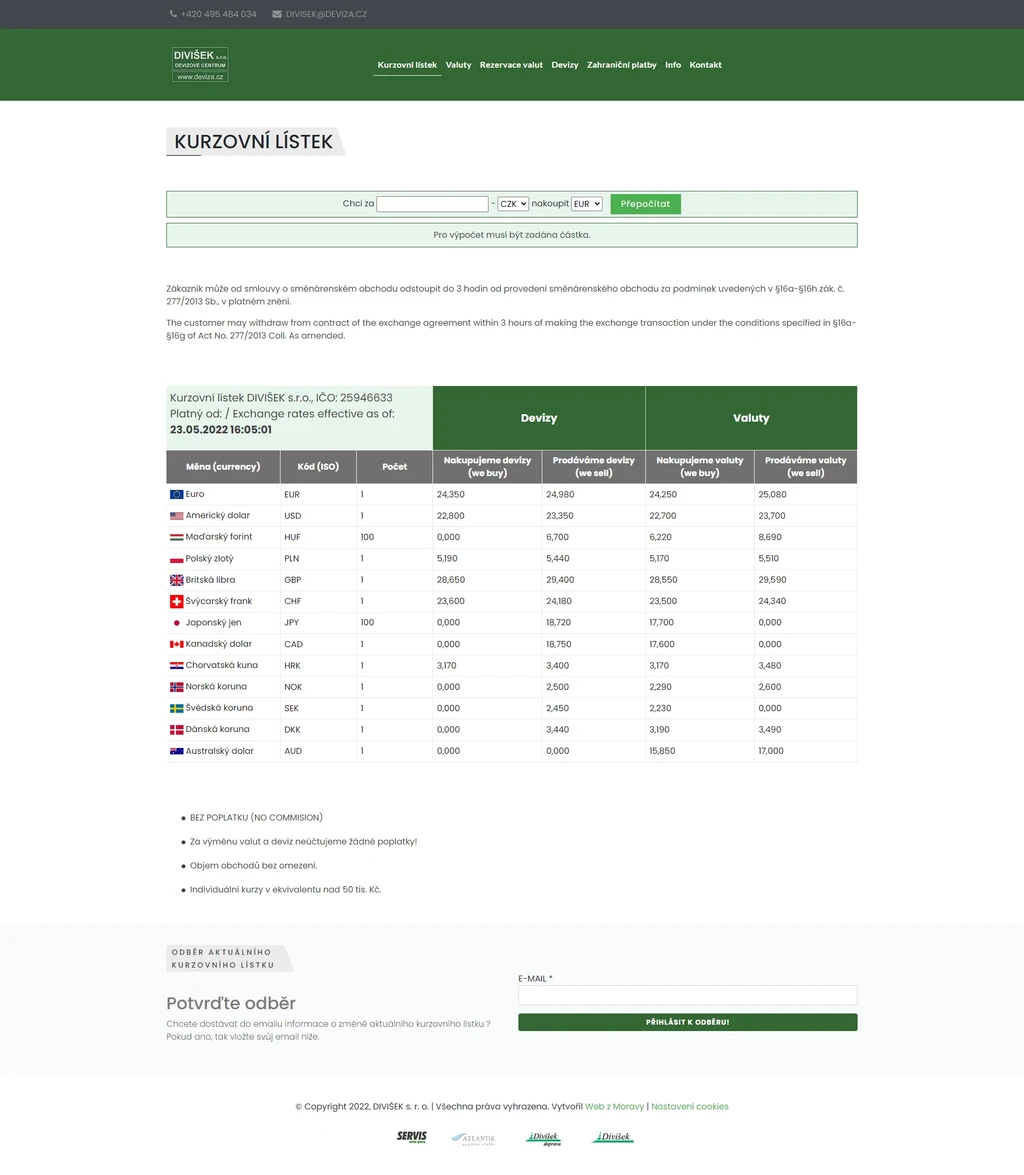Click the Atlantik logo in footer

pos(473,1138)
